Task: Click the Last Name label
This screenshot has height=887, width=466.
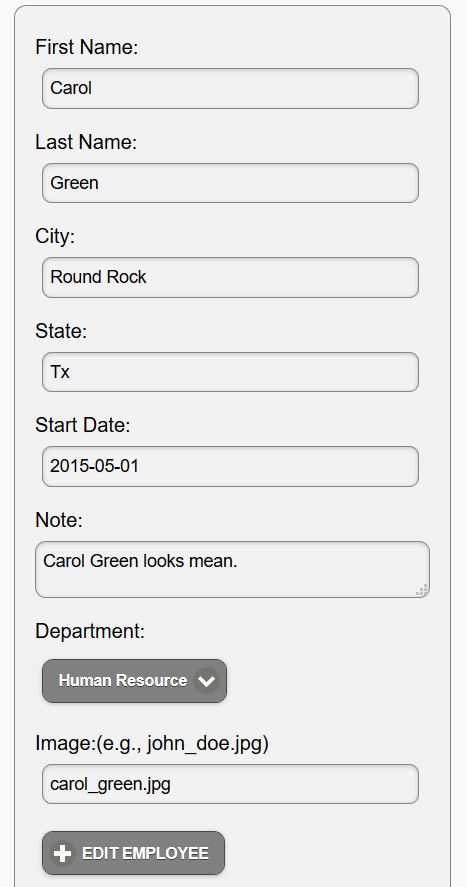Action: click(86, 142)
